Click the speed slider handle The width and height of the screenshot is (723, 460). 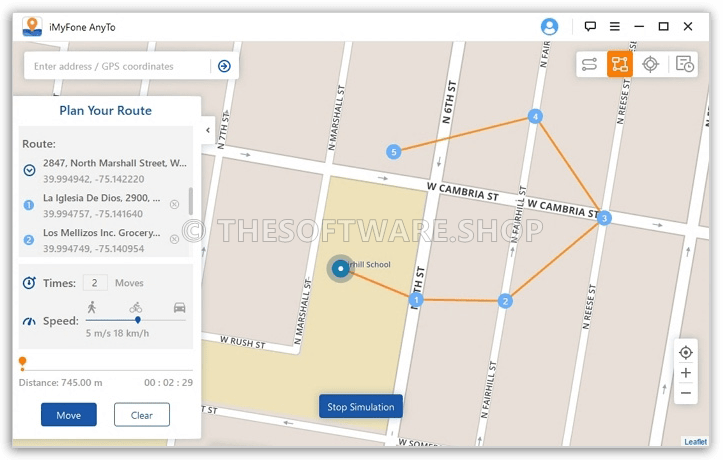coord(137,320)
